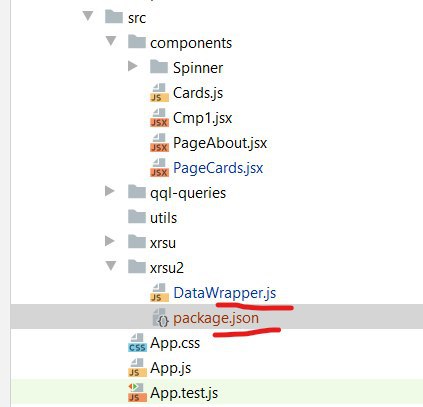Click the src folder icon
The height and width of the screenshot is (407, 423).
click(x=114, y=17)
